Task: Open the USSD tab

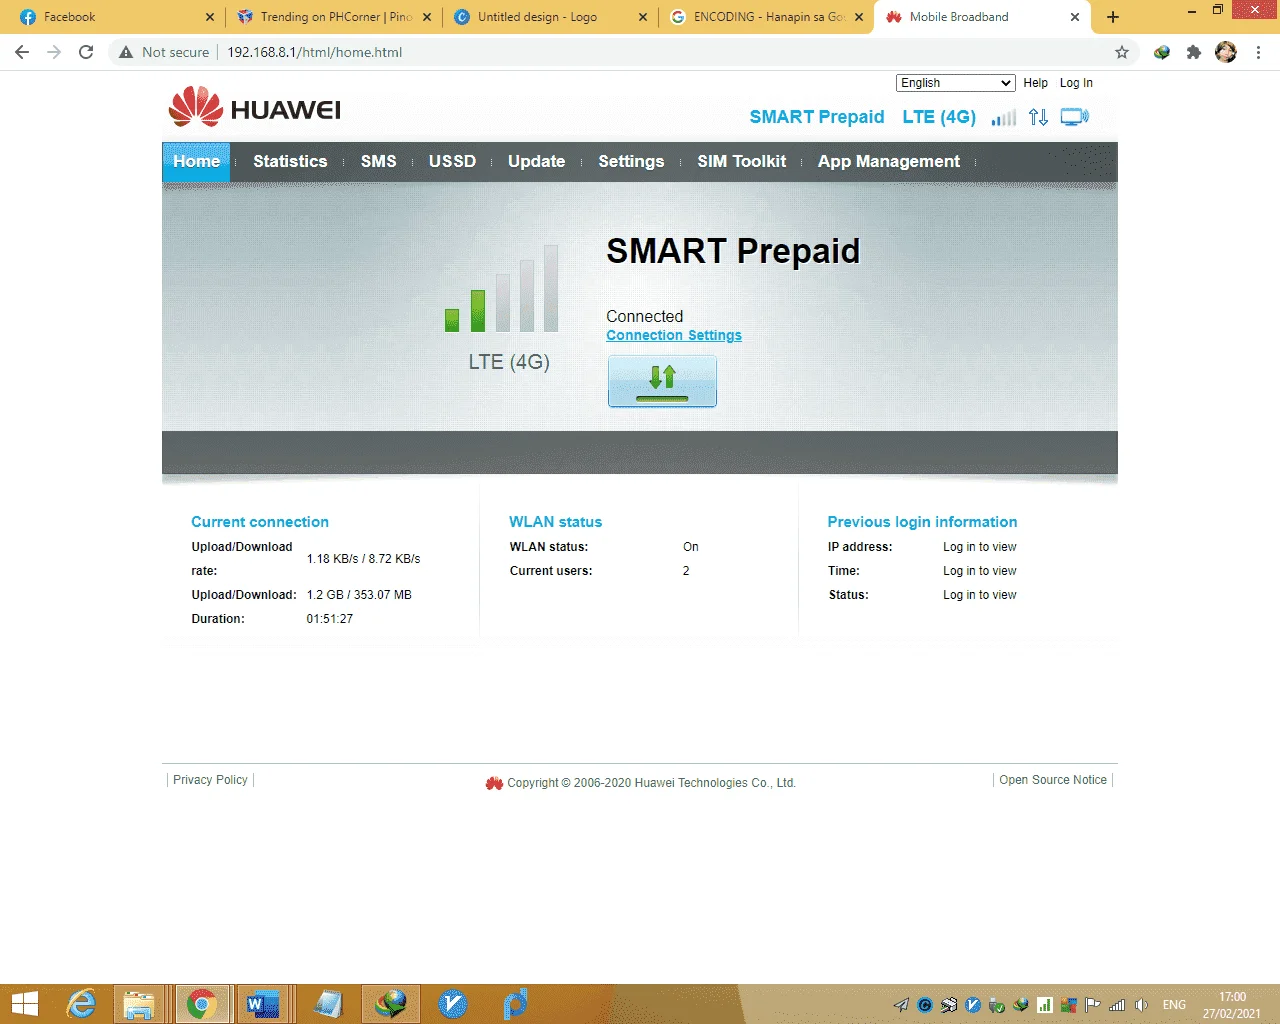Action: (452, 161)
